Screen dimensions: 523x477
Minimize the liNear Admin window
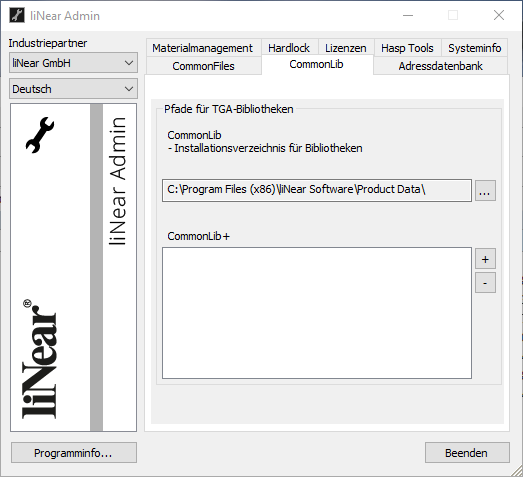click(x=408, y=15)
